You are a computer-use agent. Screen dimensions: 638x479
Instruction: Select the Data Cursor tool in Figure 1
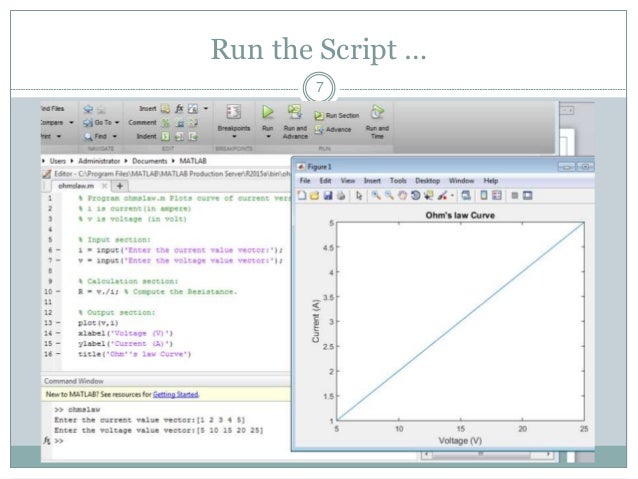428,196
